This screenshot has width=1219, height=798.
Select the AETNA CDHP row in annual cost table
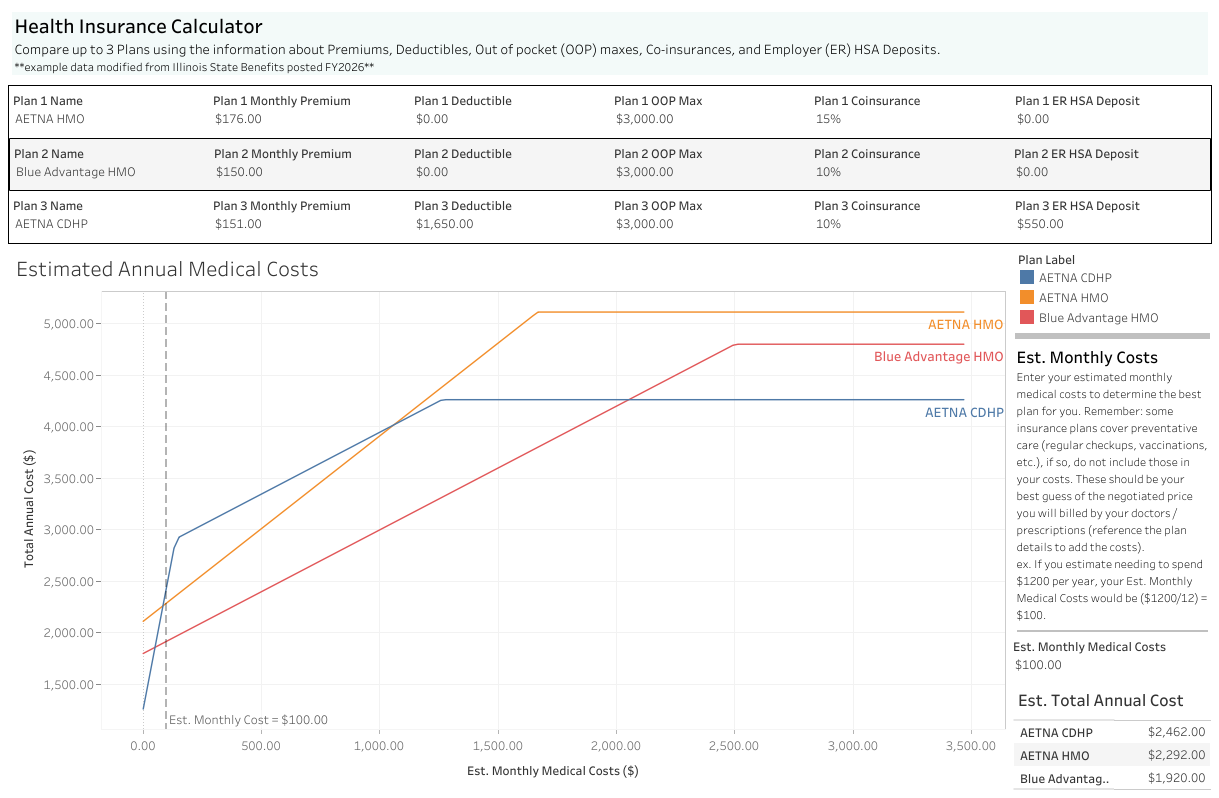(1110, 732)
